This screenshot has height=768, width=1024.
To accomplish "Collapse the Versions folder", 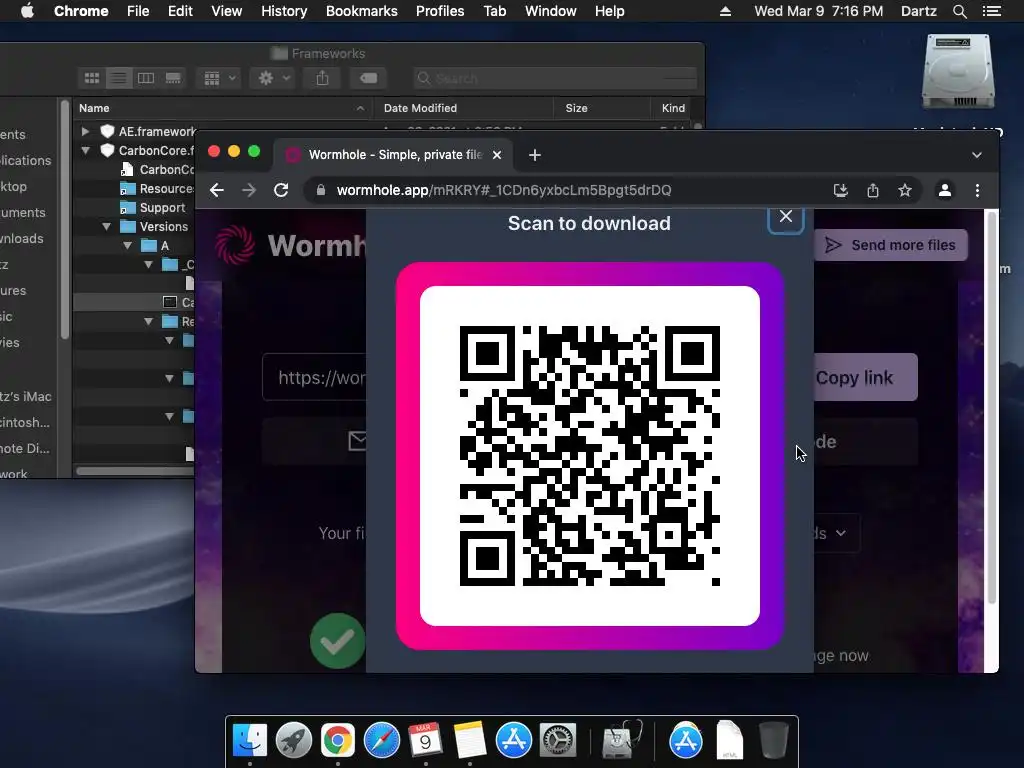I will [106, 227].
